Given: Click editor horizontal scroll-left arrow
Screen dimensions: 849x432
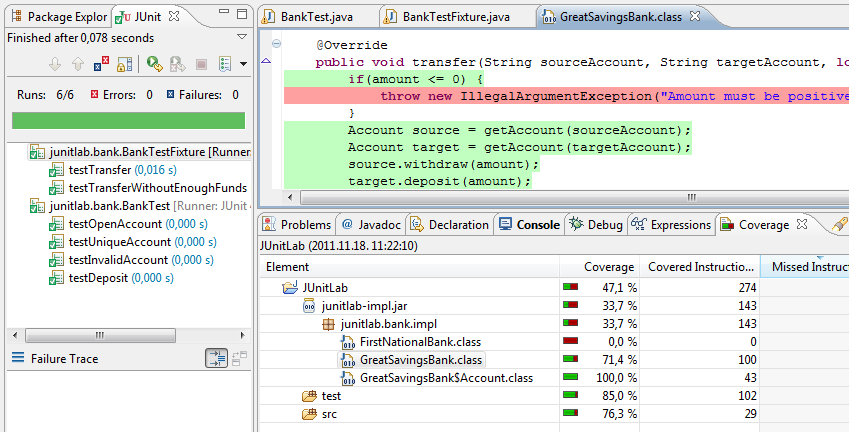Looking at the screenshot, I should coord(291,197).
